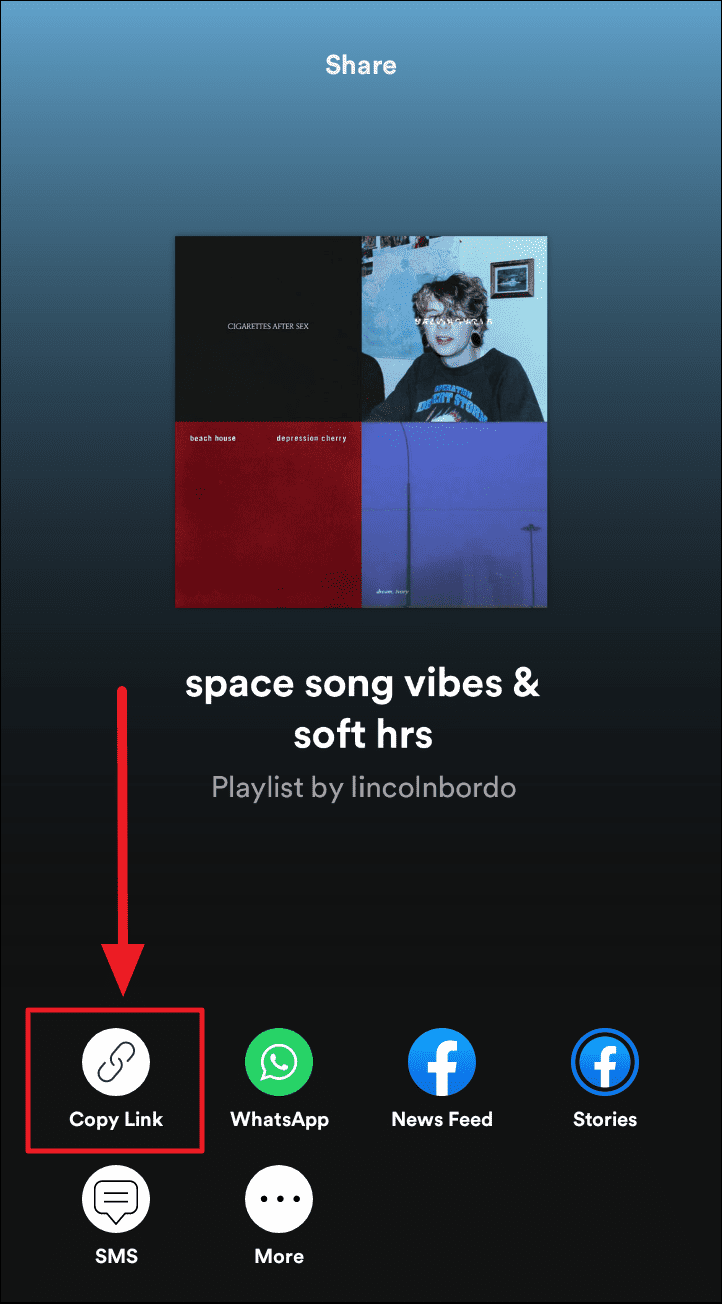Click the SMS text label
Viewport: 722px width, 1304px height.
pos(116,1256)
